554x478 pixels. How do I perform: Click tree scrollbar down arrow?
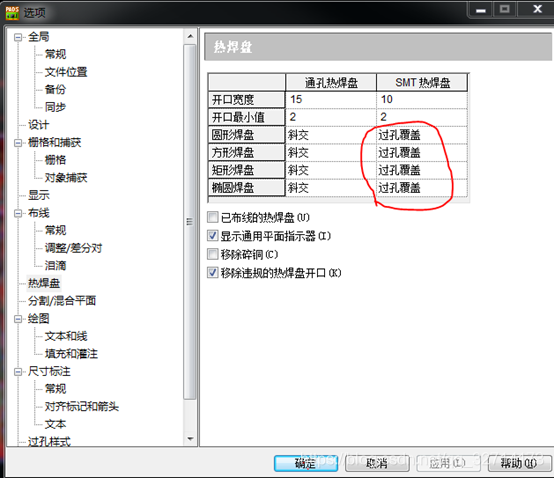pos(190,439)
